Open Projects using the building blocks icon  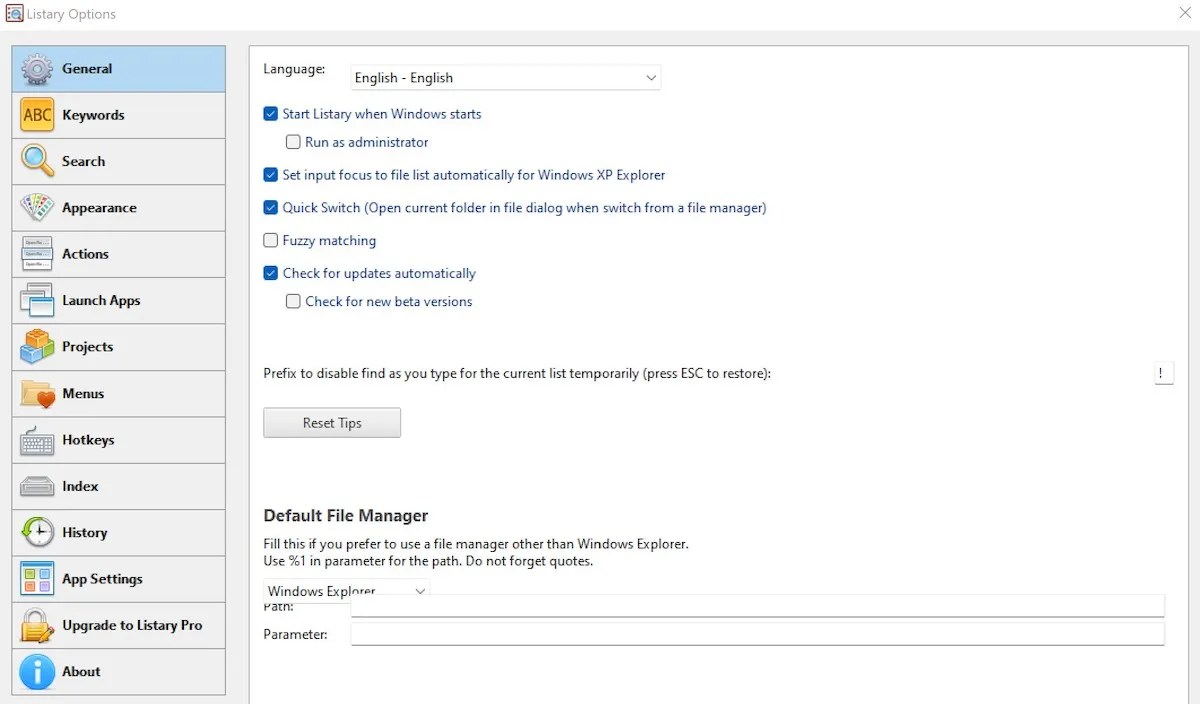coord(36,347)
